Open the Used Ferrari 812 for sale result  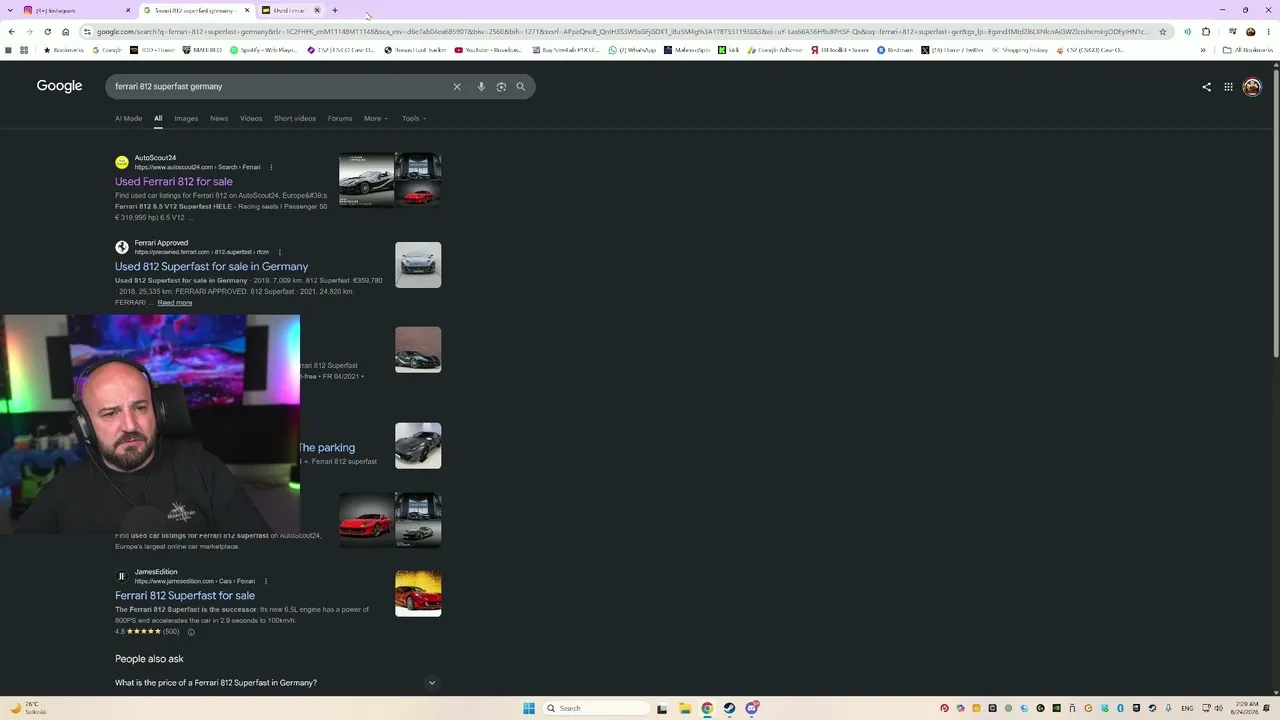[x=174, y=182]
